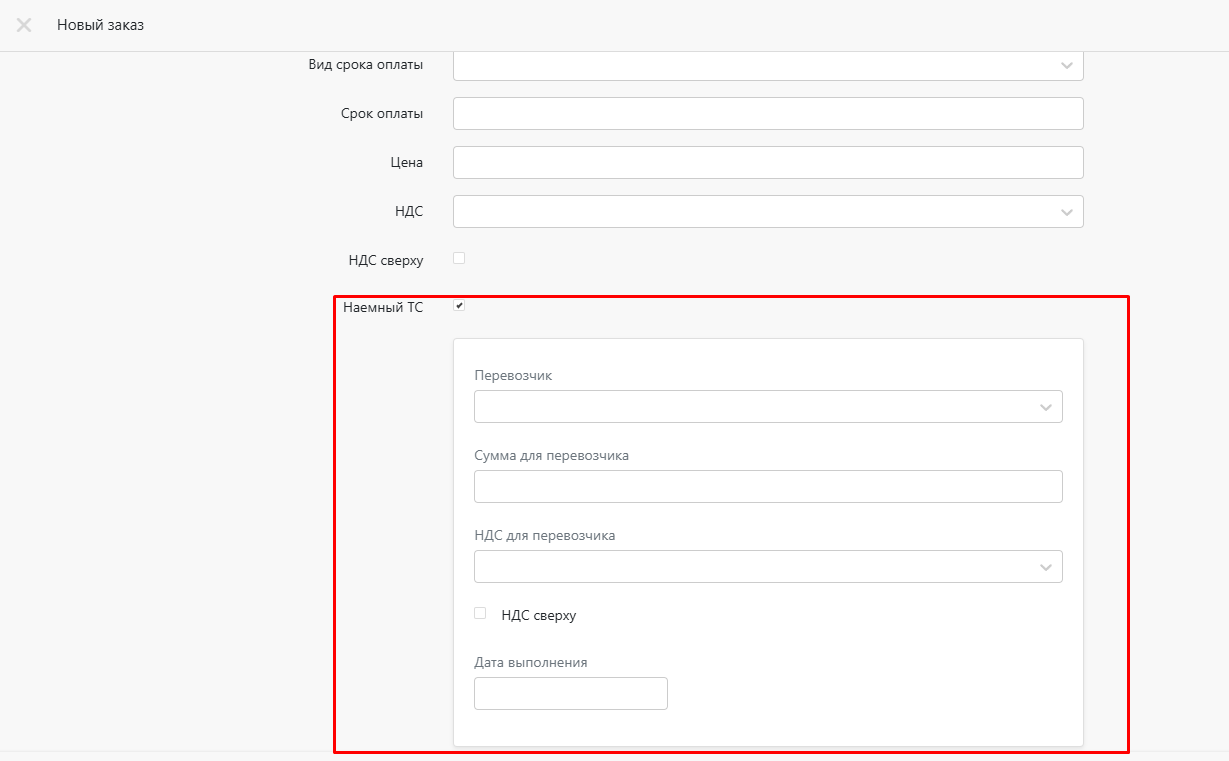The image size is (1229, 761).
Task: Close the Новый заказ form with the X icon
Action: [24, 25]
